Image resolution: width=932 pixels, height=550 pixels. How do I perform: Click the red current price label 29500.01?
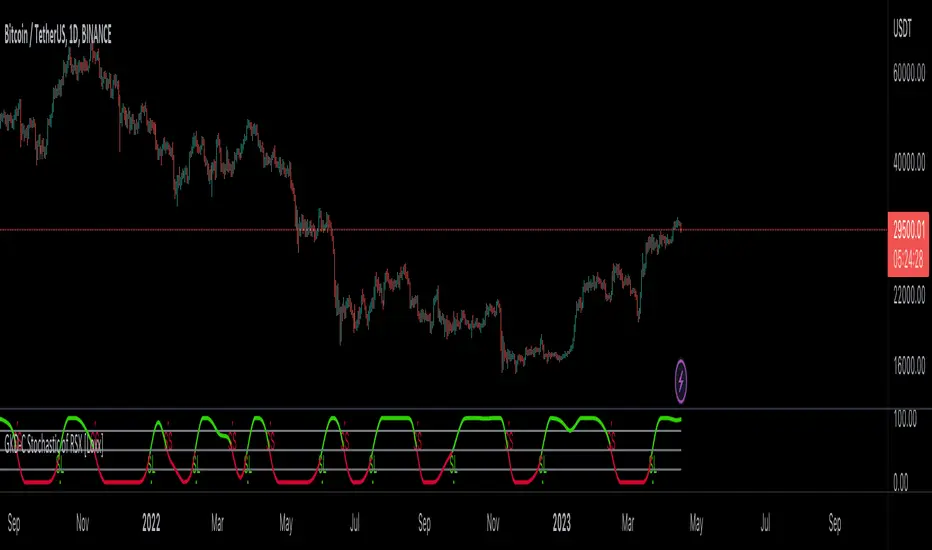coord(908,229)
